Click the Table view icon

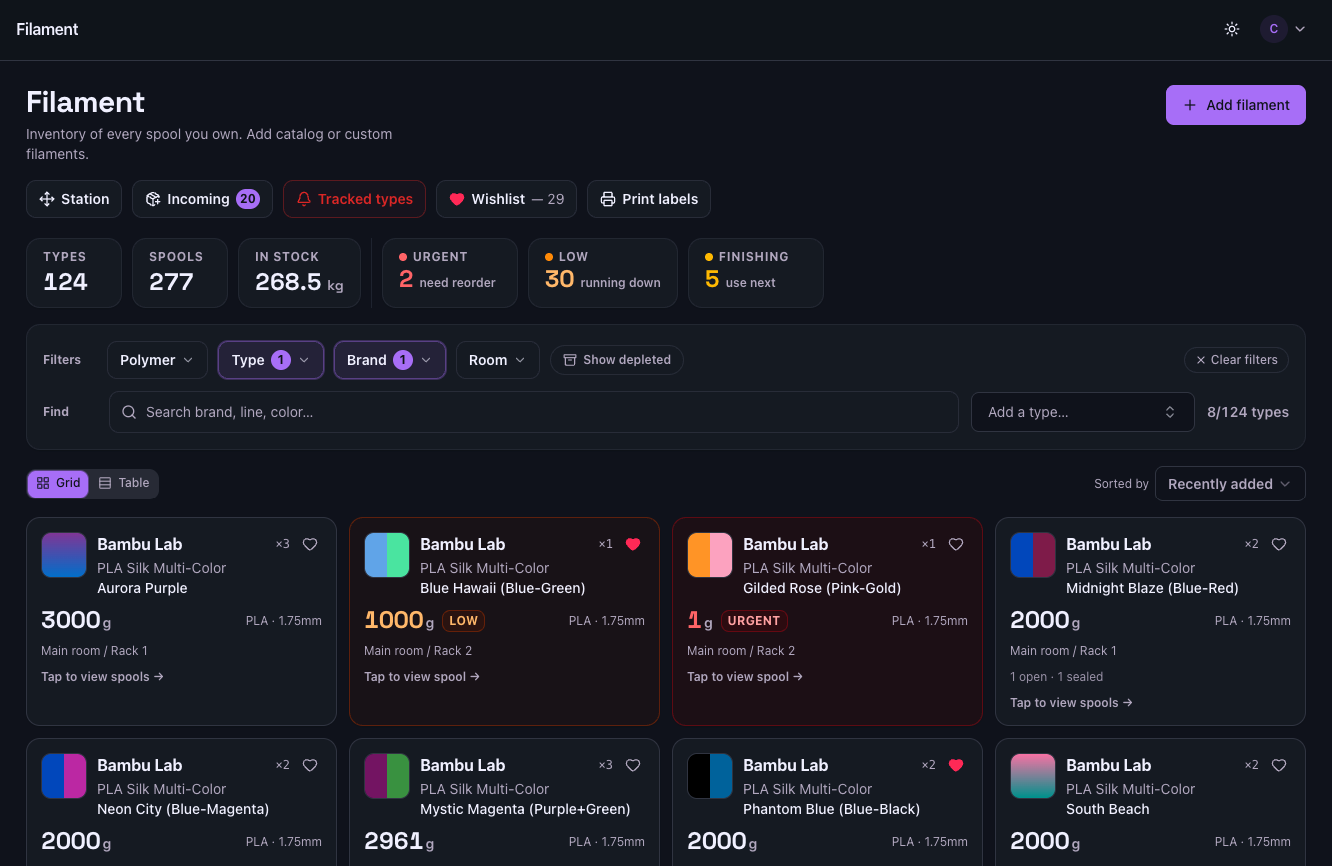(x=105, y=483)
